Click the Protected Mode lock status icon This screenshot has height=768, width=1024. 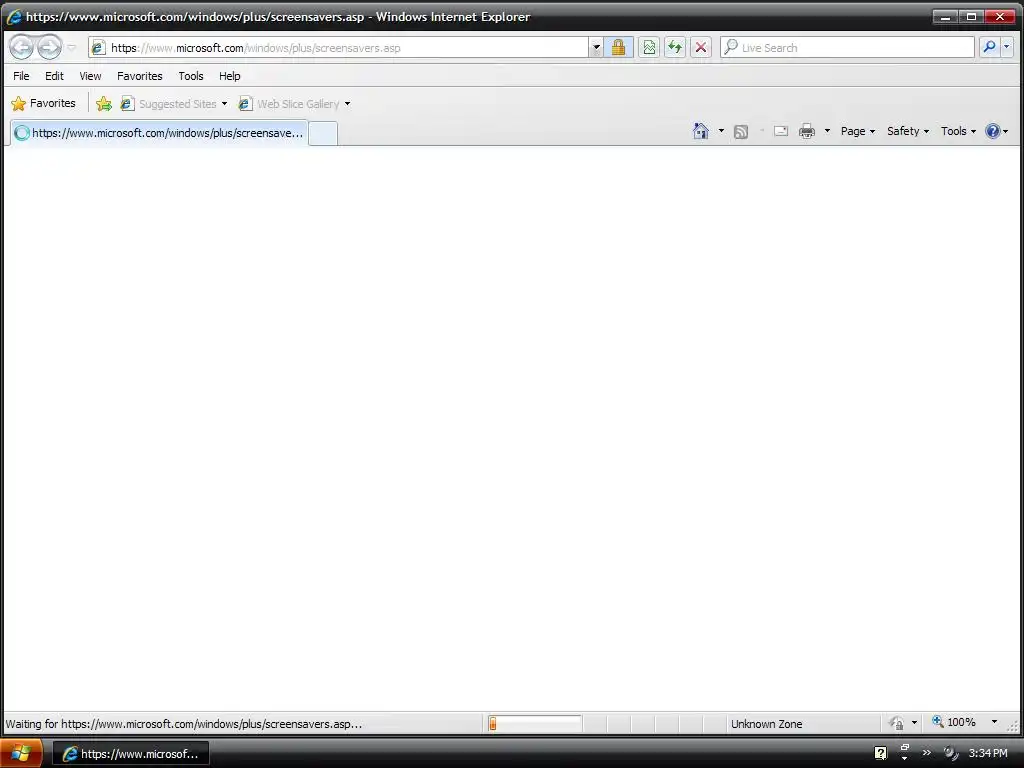pyautogui.click(x=897, y=723)
